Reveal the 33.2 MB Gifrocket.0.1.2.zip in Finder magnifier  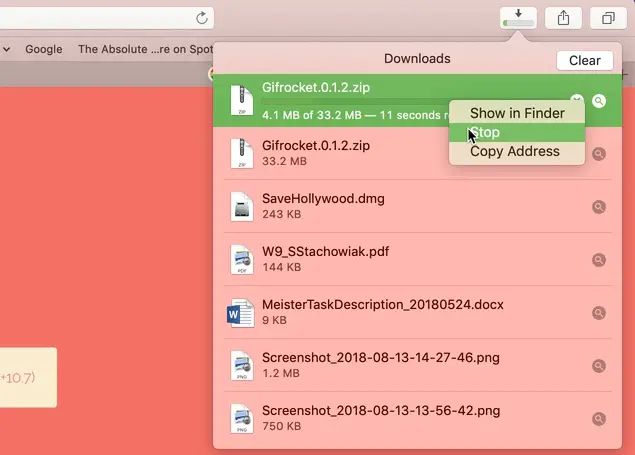click(x=599, y=154)
